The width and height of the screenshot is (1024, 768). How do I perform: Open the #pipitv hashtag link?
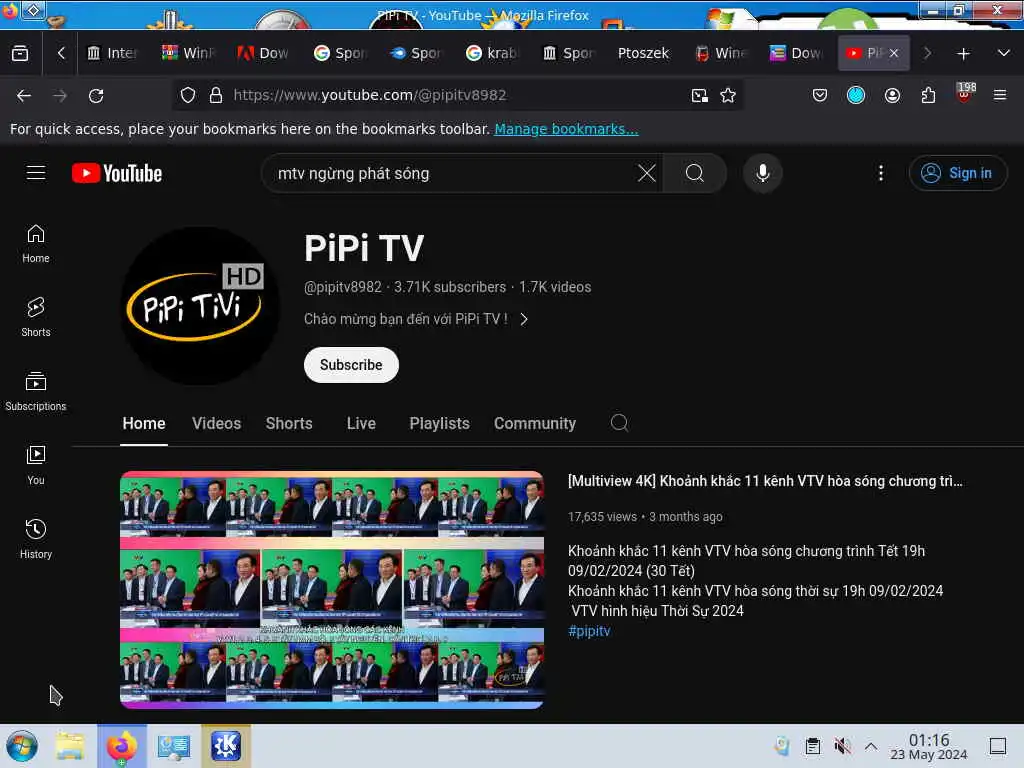click(x=589, y=631)
